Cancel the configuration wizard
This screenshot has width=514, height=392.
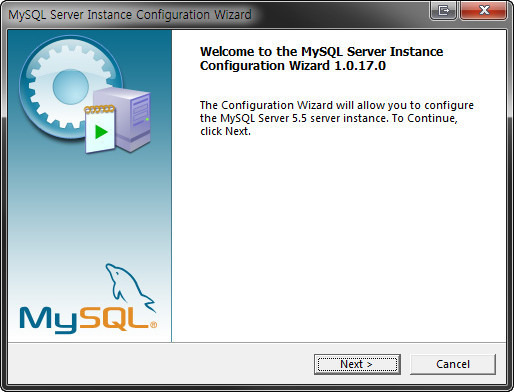[x=453, y=364]
